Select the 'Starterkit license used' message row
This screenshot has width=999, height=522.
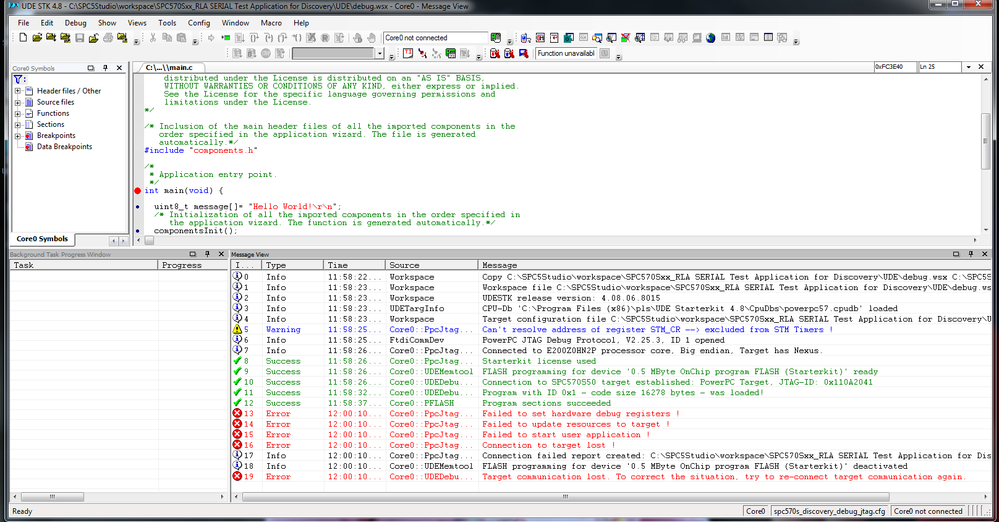pyautogui.click(x=539, y=361)
